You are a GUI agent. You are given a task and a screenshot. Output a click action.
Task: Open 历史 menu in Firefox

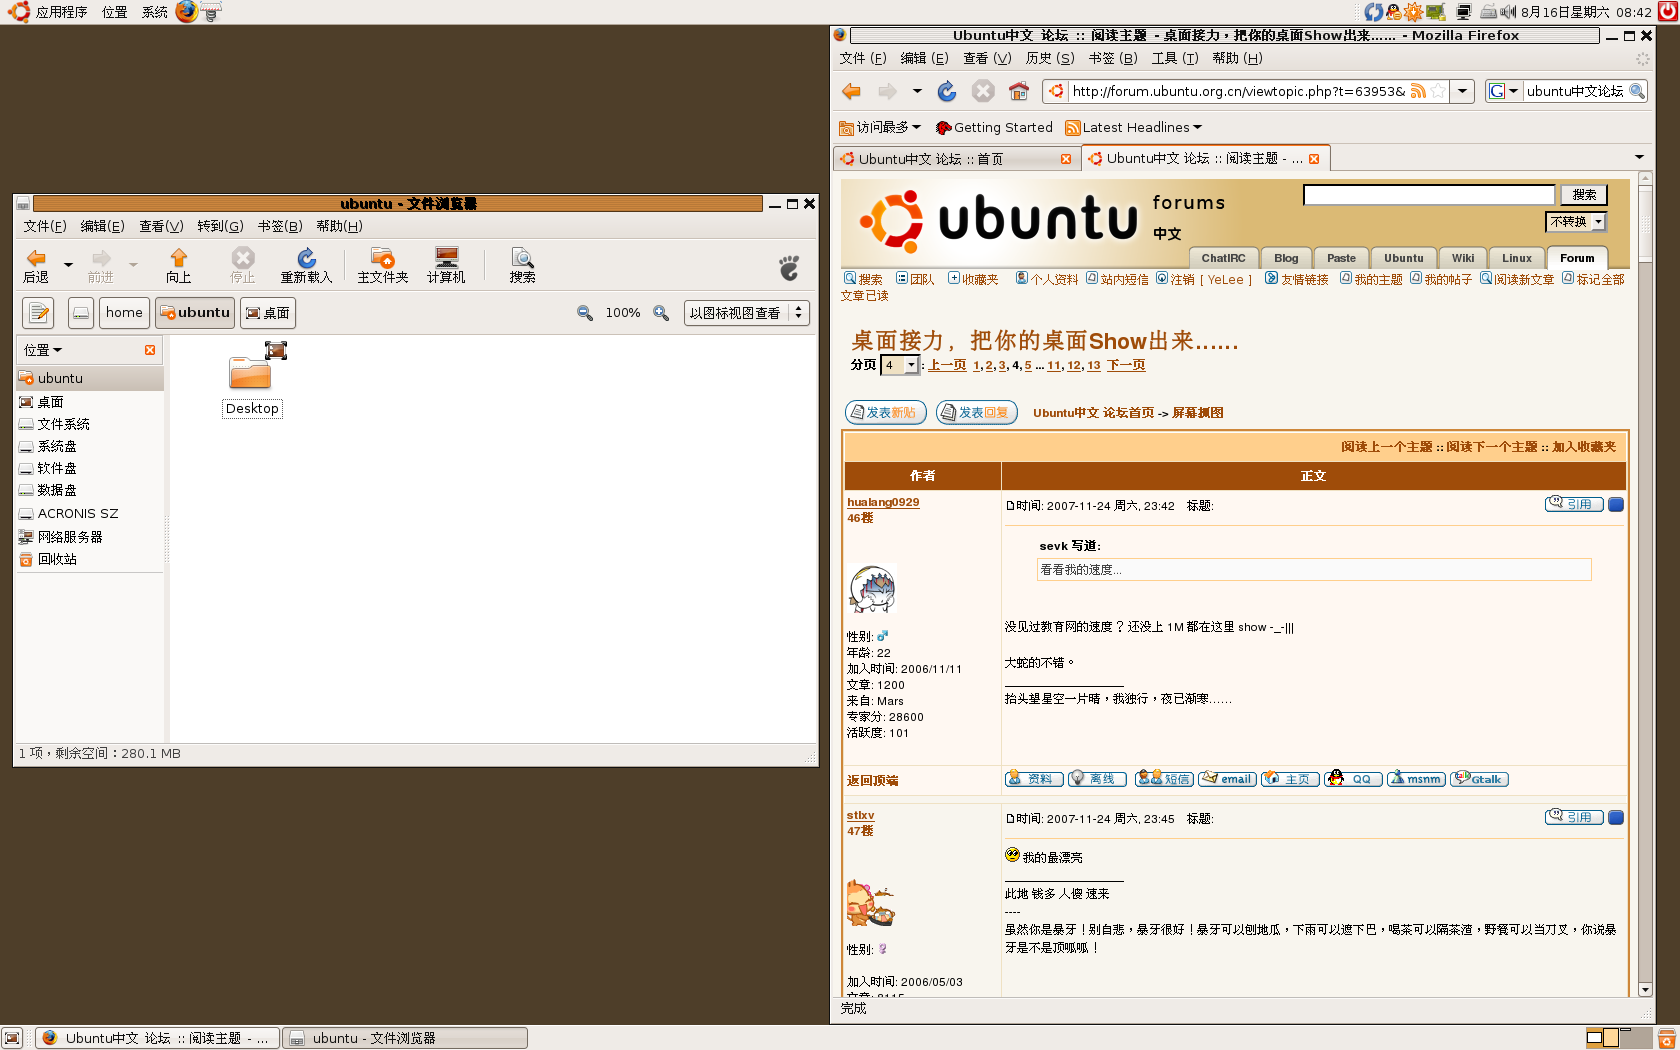click(x=1050, y=58)
